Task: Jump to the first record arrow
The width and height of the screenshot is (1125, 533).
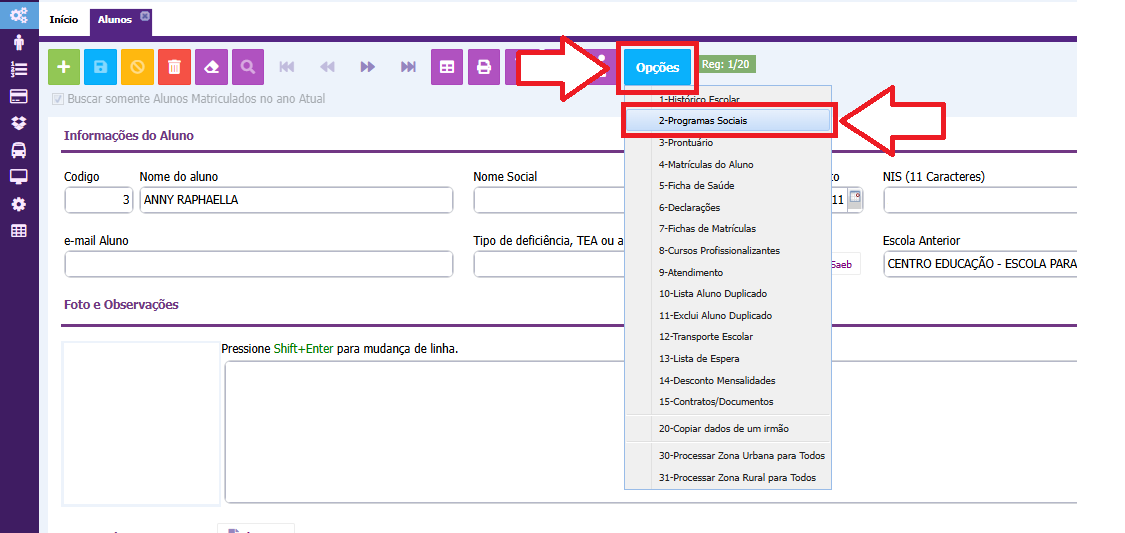Action: tap(287, 67)
